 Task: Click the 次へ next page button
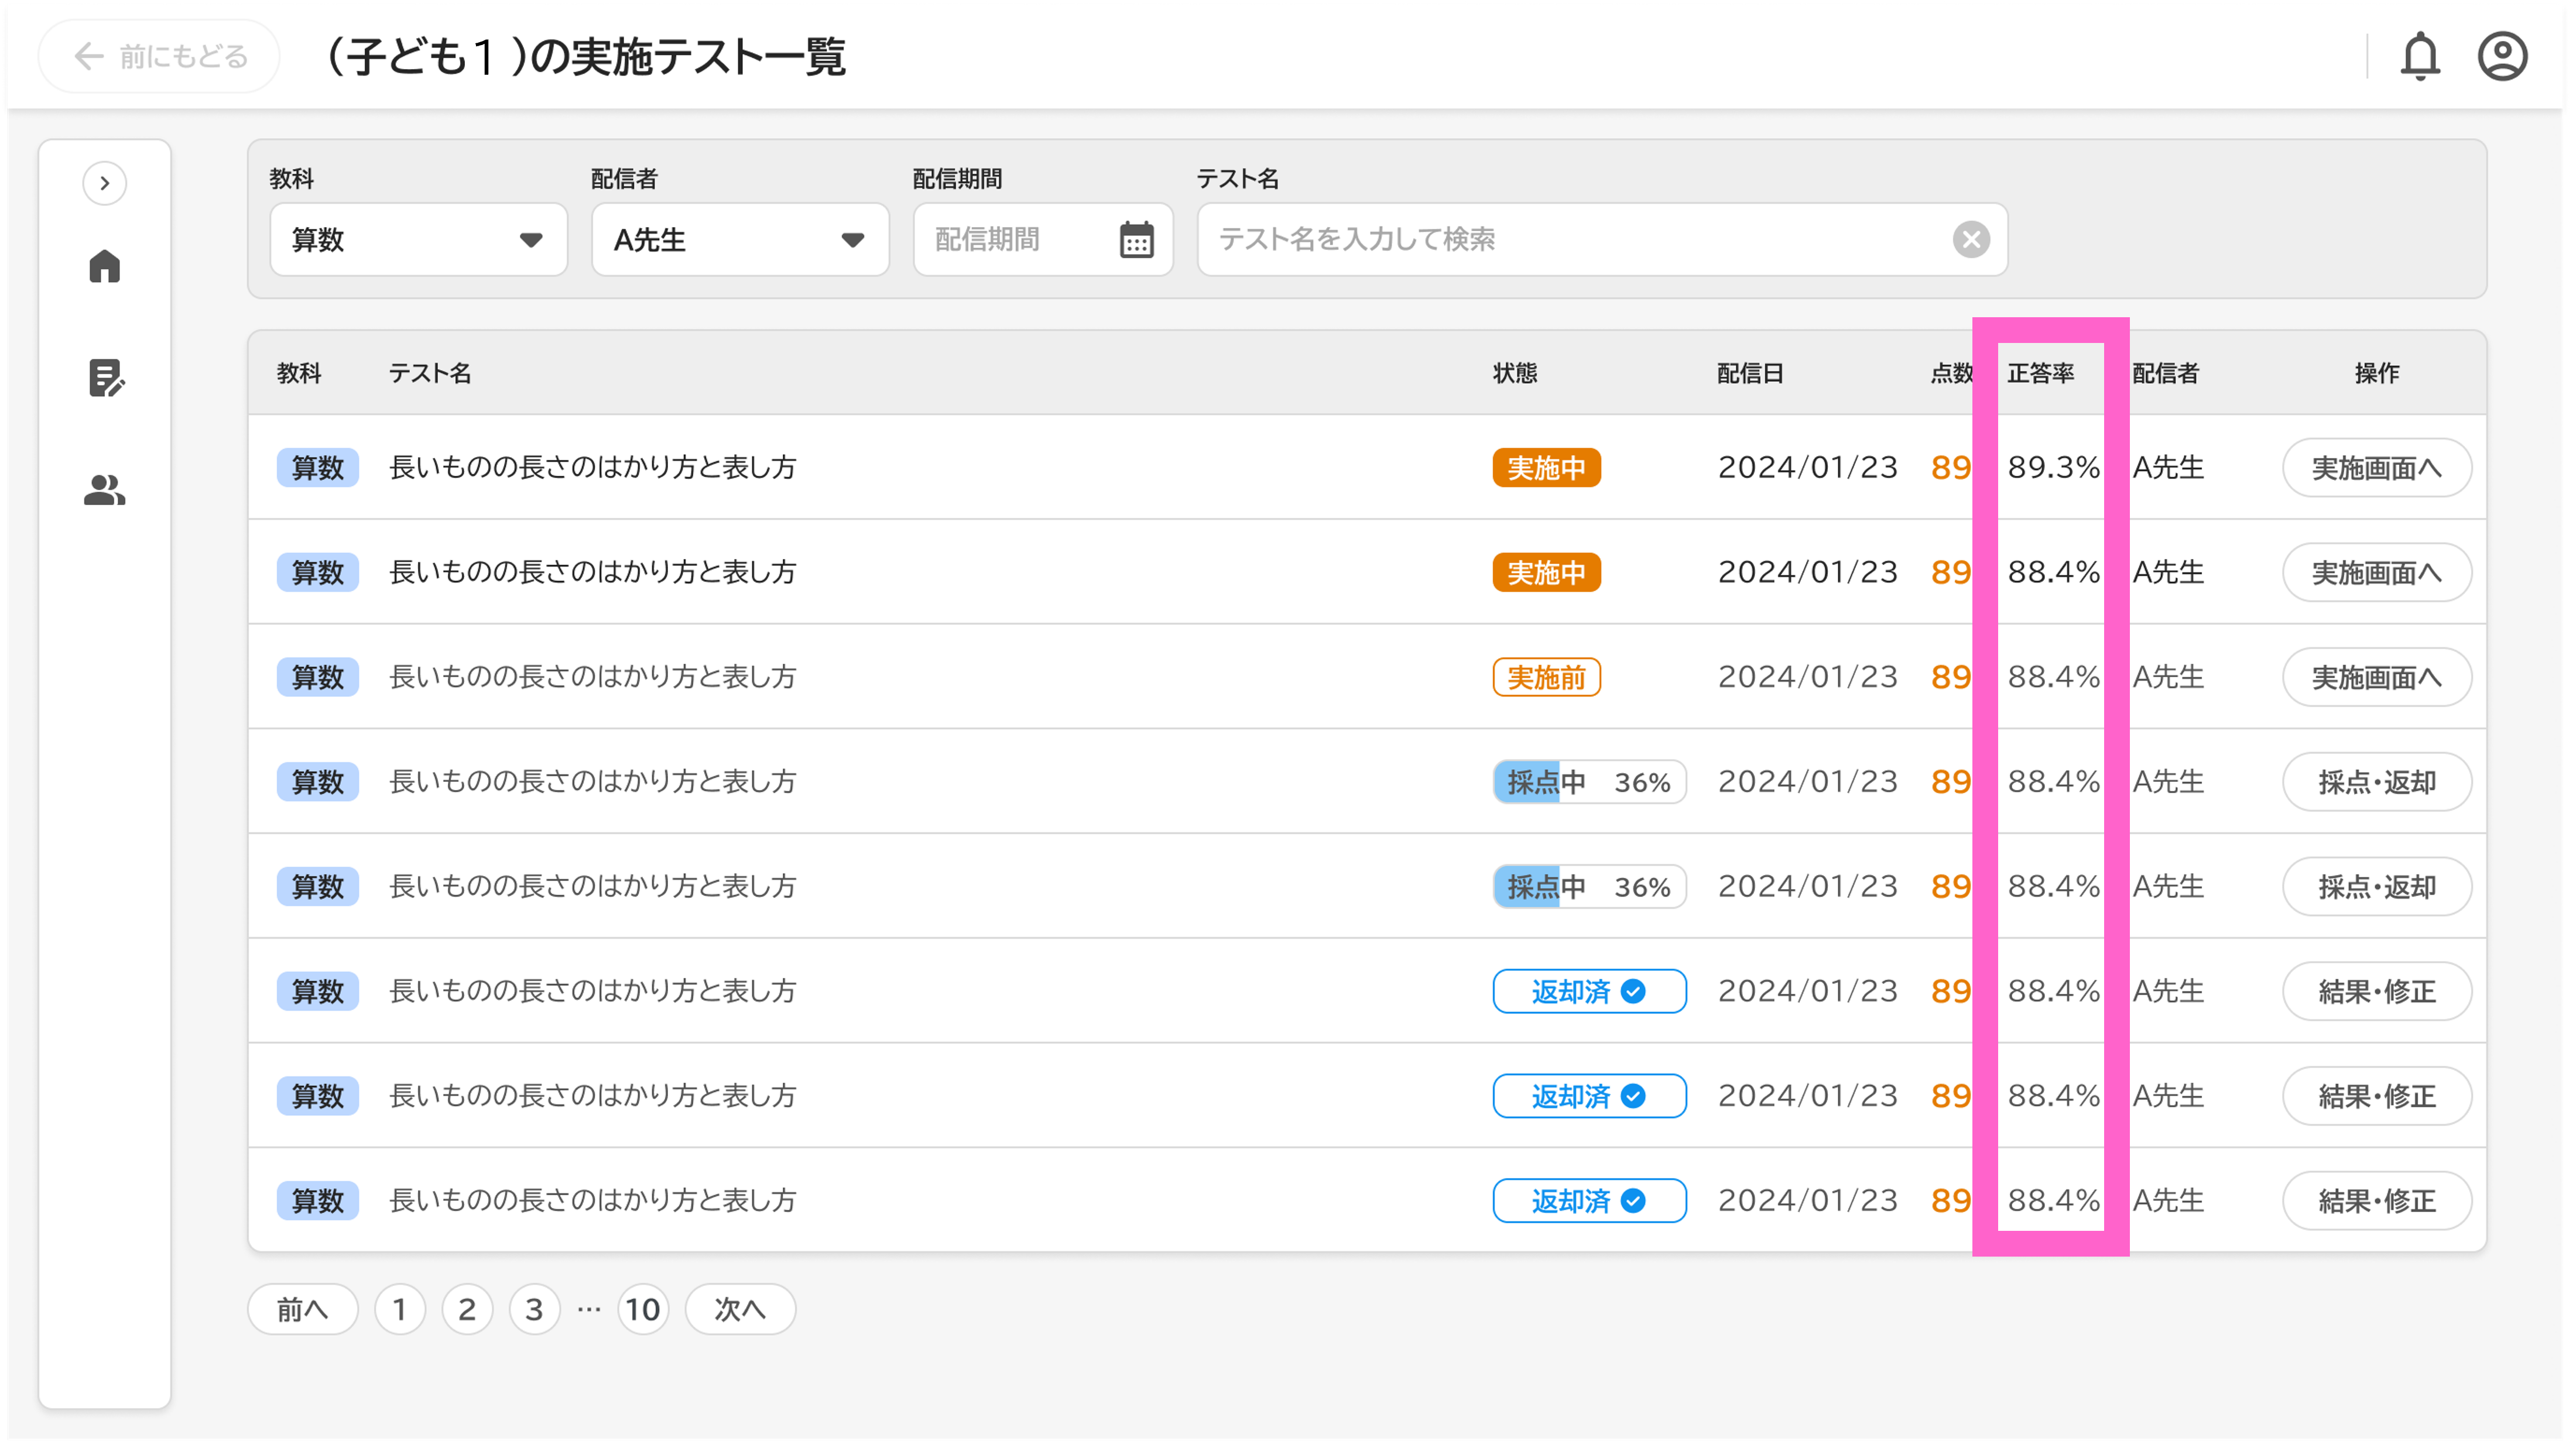click(x=740, y=1309)
